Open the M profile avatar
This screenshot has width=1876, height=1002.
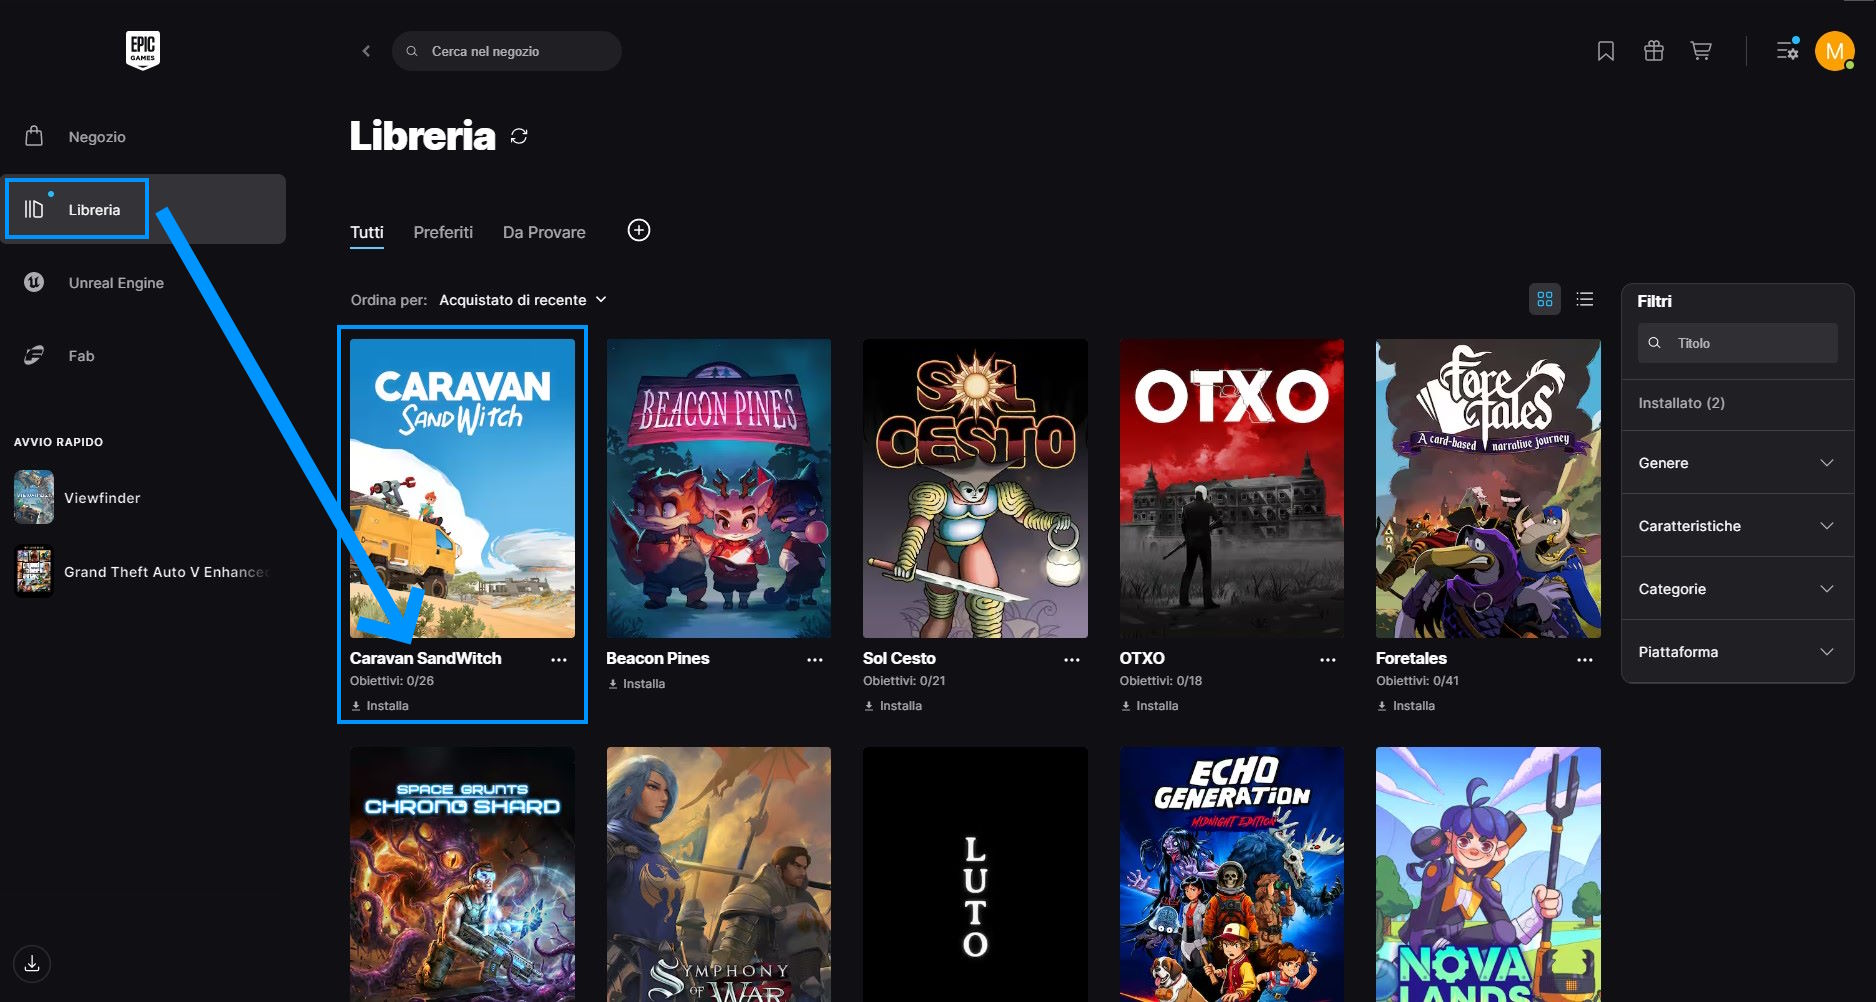tap(1835, 51)
